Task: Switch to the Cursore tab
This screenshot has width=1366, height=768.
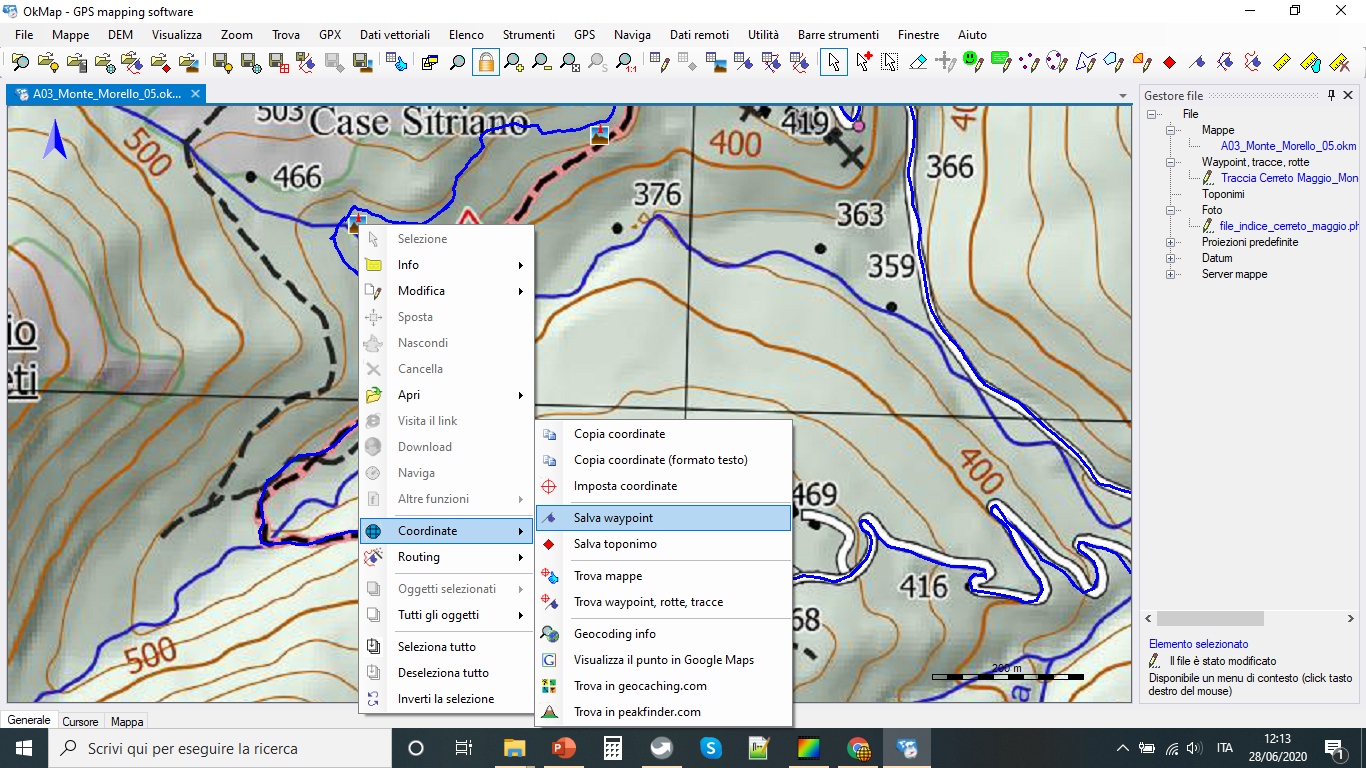Action: [x=81, y=721]
